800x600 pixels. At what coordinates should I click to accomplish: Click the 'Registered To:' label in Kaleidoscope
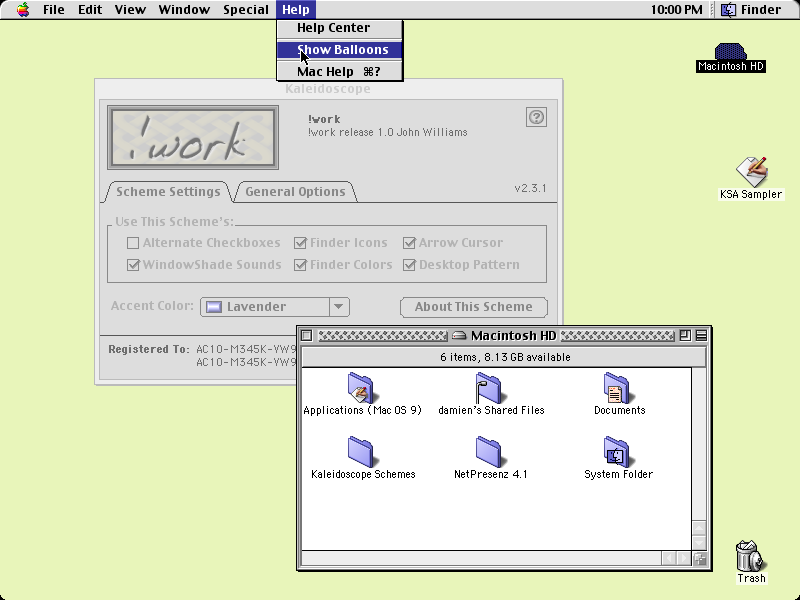[x=148, y=349]
